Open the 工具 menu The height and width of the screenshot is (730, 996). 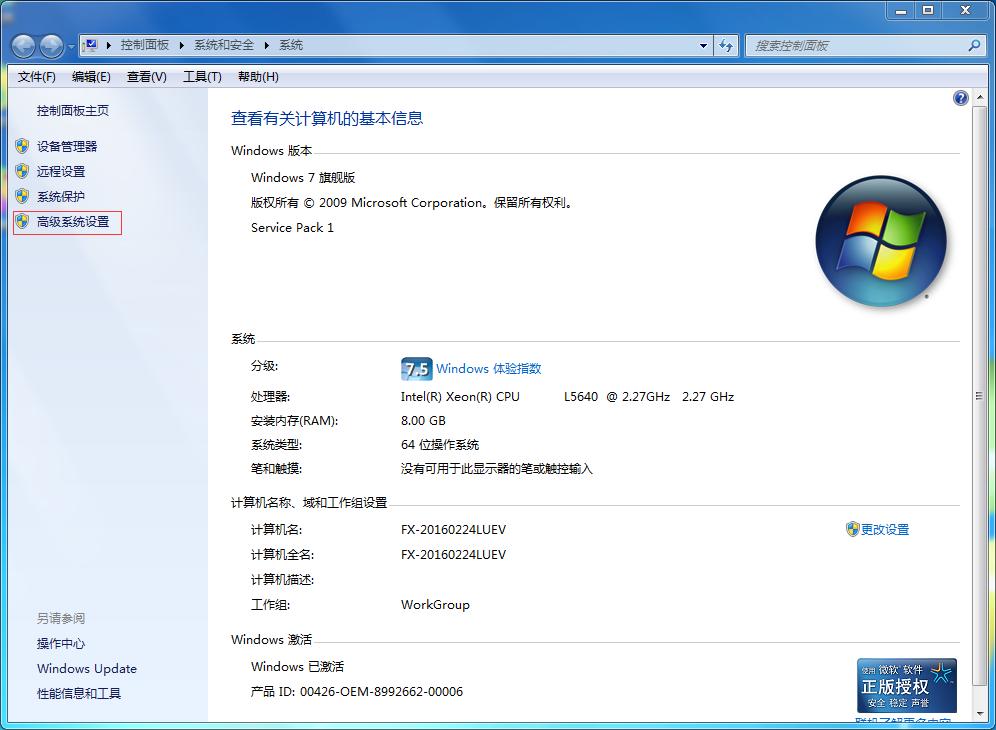tap(201, 76)
